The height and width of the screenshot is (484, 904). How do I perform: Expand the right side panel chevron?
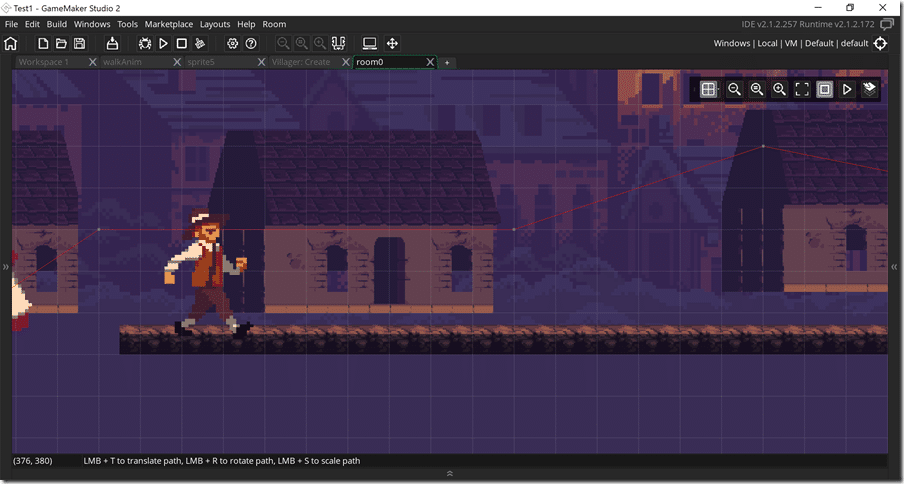pos(894,266)
